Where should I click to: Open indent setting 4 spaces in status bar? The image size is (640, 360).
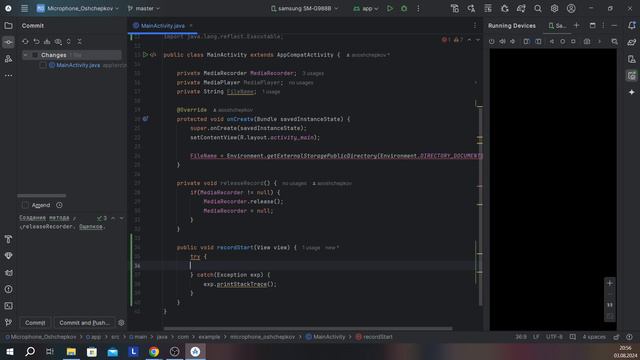tap(594, 337)
